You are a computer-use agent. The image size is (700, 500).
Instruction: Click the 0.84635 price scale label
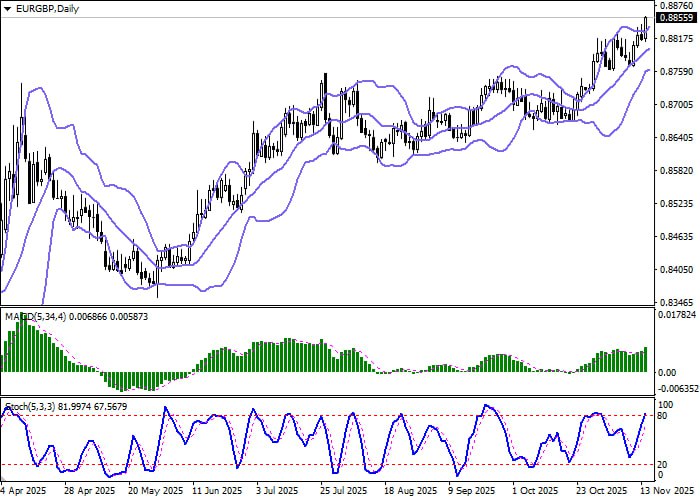677,237
